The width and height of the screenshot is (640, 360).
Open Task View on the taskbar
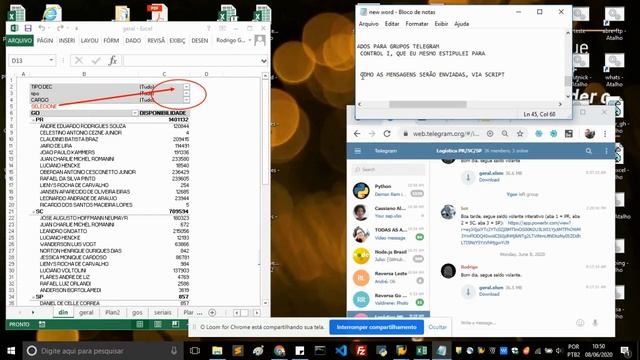pyautogui.click(x=195, y=351)
